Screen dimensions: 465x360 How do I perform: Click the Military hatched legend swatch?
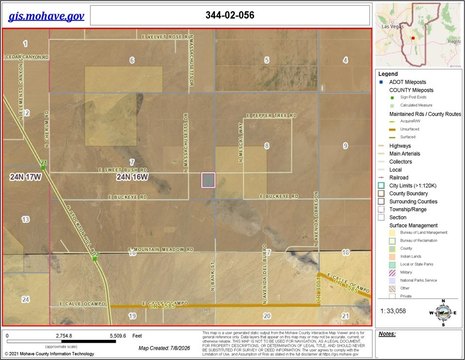click(x=392, y=273)
